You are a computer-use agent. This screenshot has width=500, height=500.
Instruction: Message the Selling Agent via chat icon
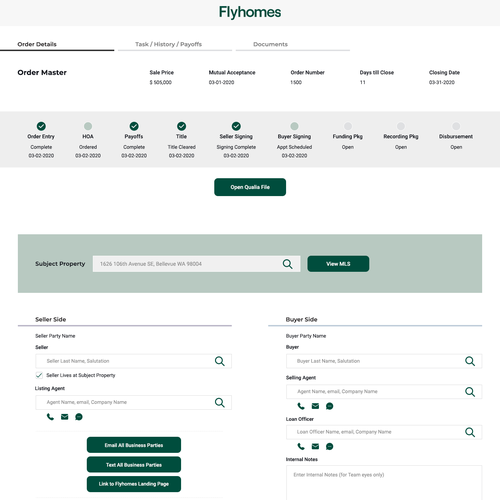point(329,406)
